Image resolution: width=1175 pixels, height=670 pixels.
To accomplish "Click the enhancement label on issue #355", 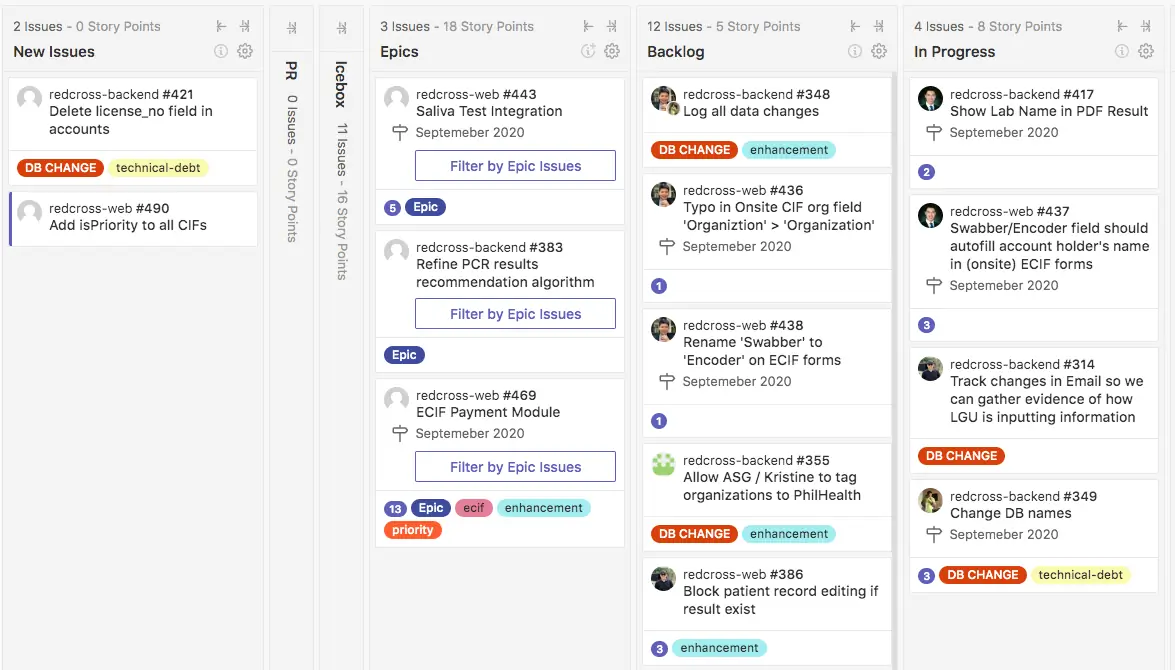I will [x=789, y=534].
